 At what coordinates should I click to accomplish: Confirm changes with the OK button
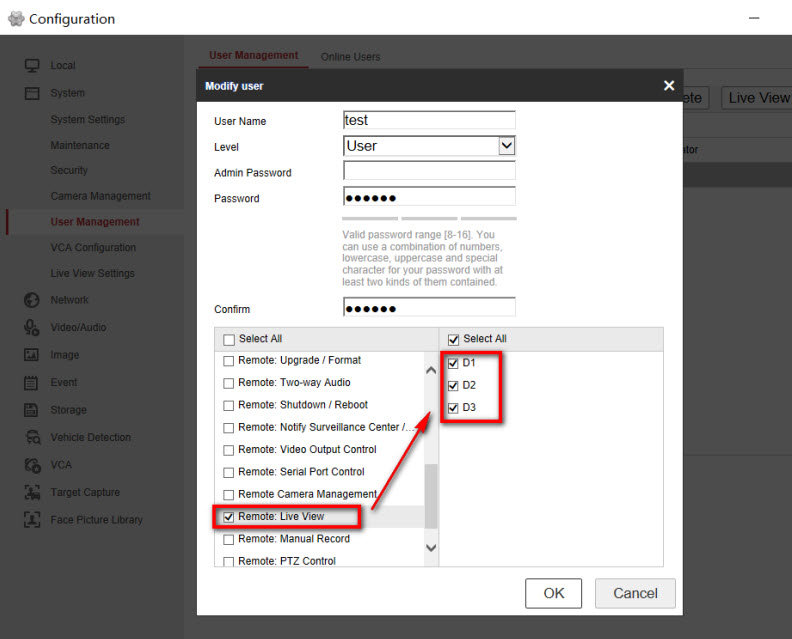[x=553, y=593]
